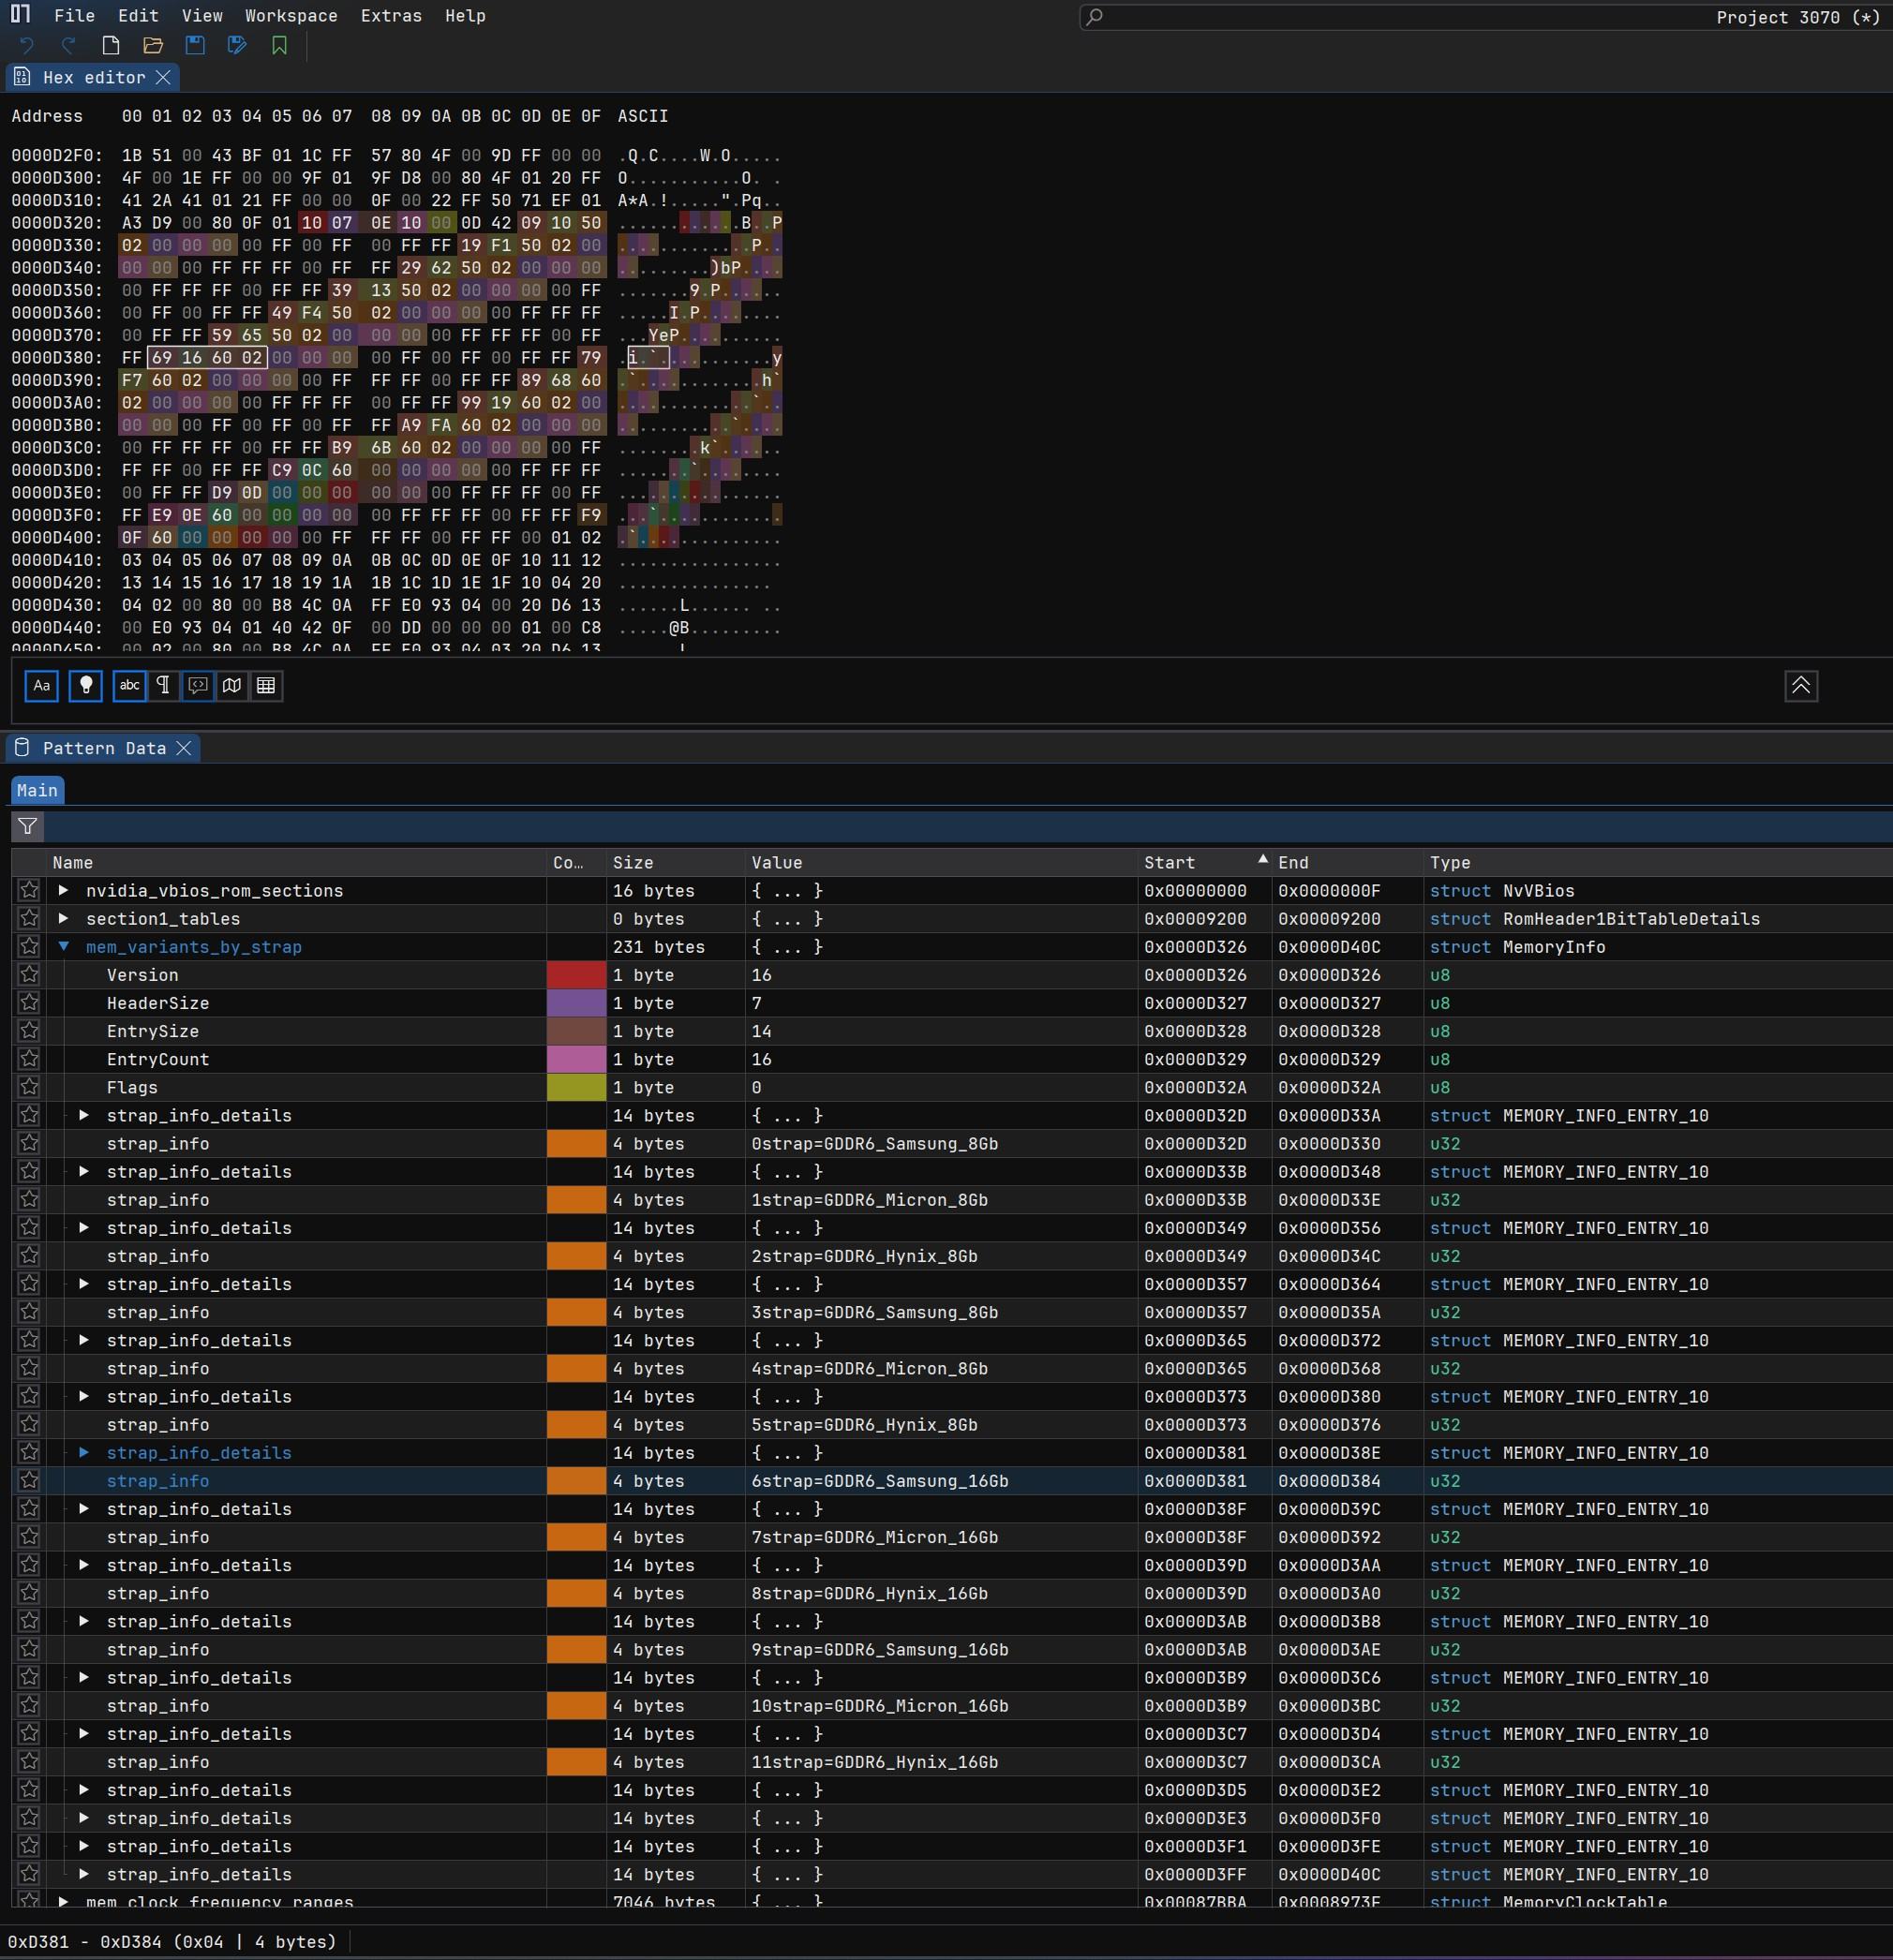
Task: Open the Extras menu
Action: tap(391, 16)
